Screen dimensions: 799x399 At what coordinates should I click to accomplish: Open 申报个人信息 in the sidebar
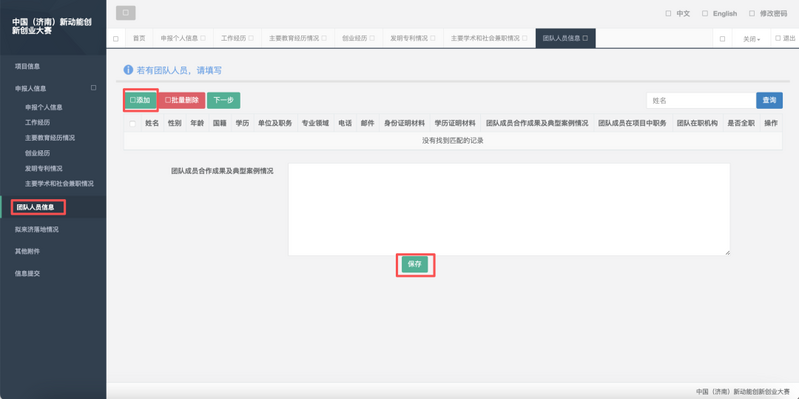[x=44, y=108]
